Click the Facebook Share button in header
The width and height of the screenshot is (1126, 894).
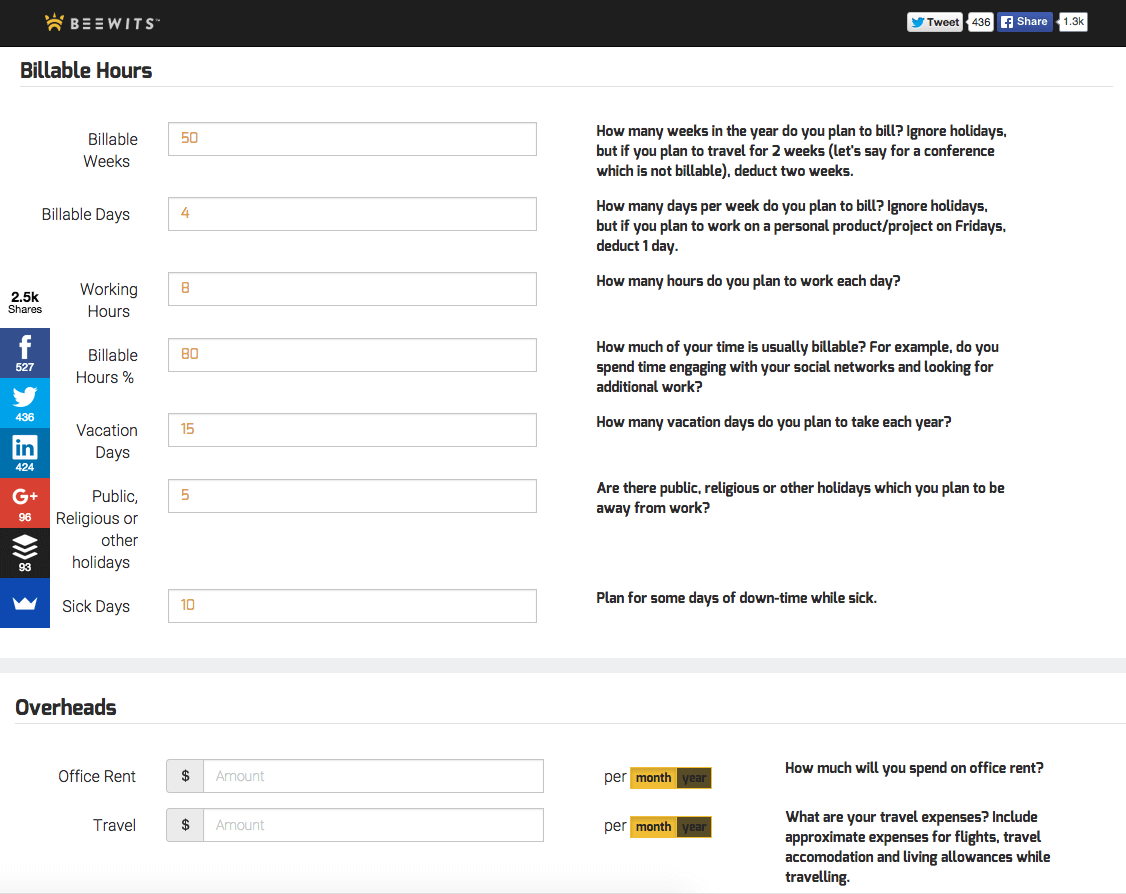click(1024, 22)
